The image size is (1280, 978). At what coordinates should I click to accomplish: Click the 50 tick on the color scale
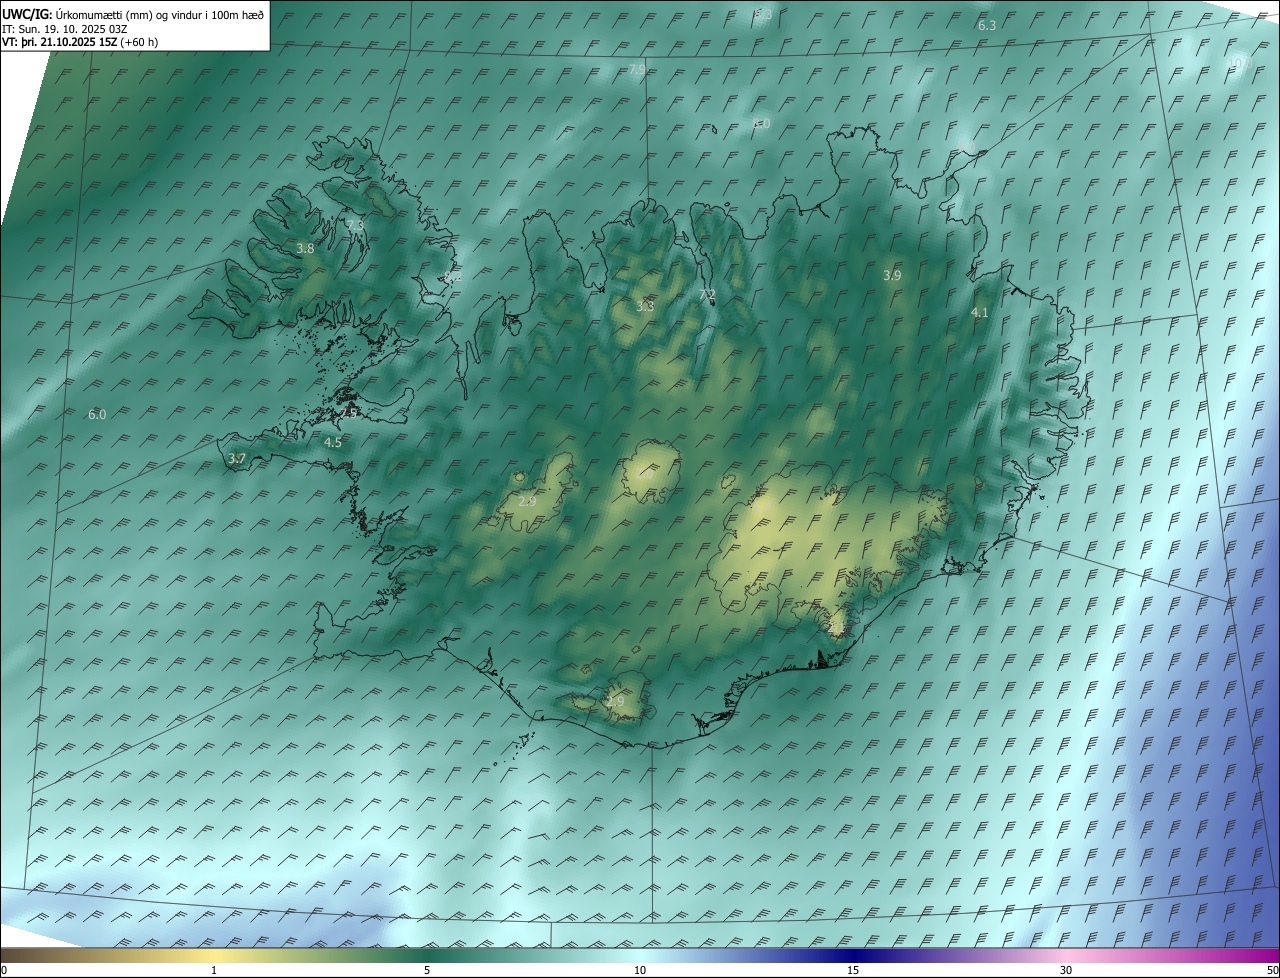(x=1272, y=970)
